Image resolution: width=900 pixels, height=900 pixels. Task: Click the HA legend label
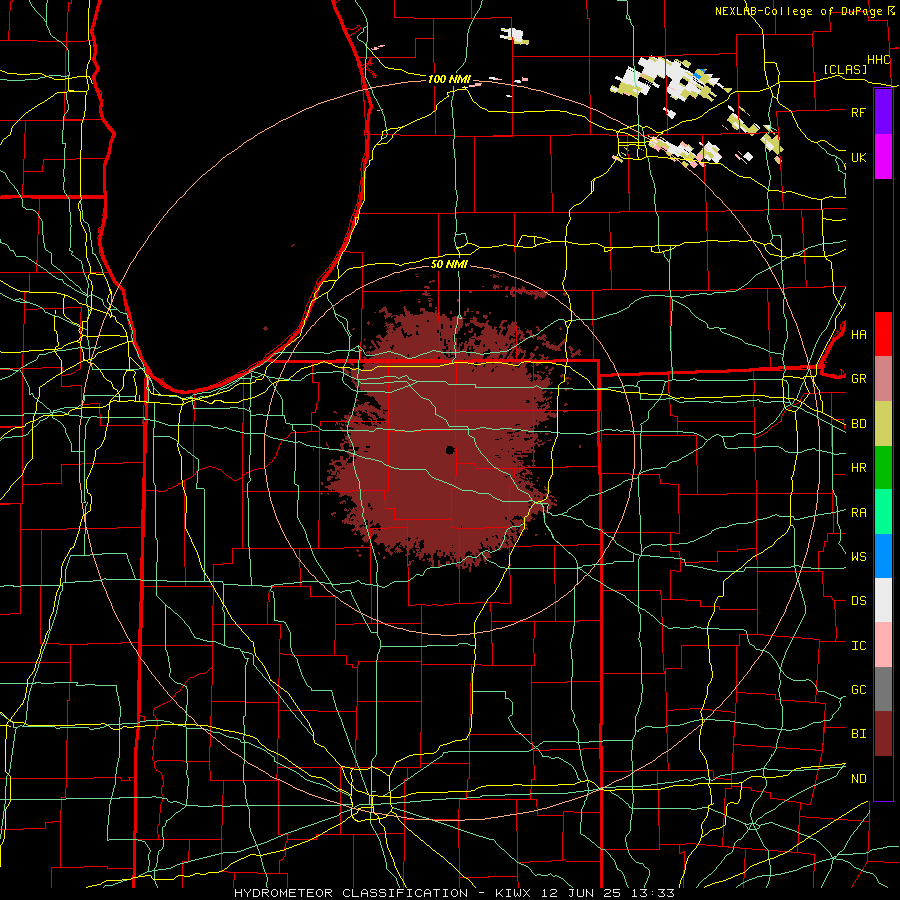click(858, 334)
